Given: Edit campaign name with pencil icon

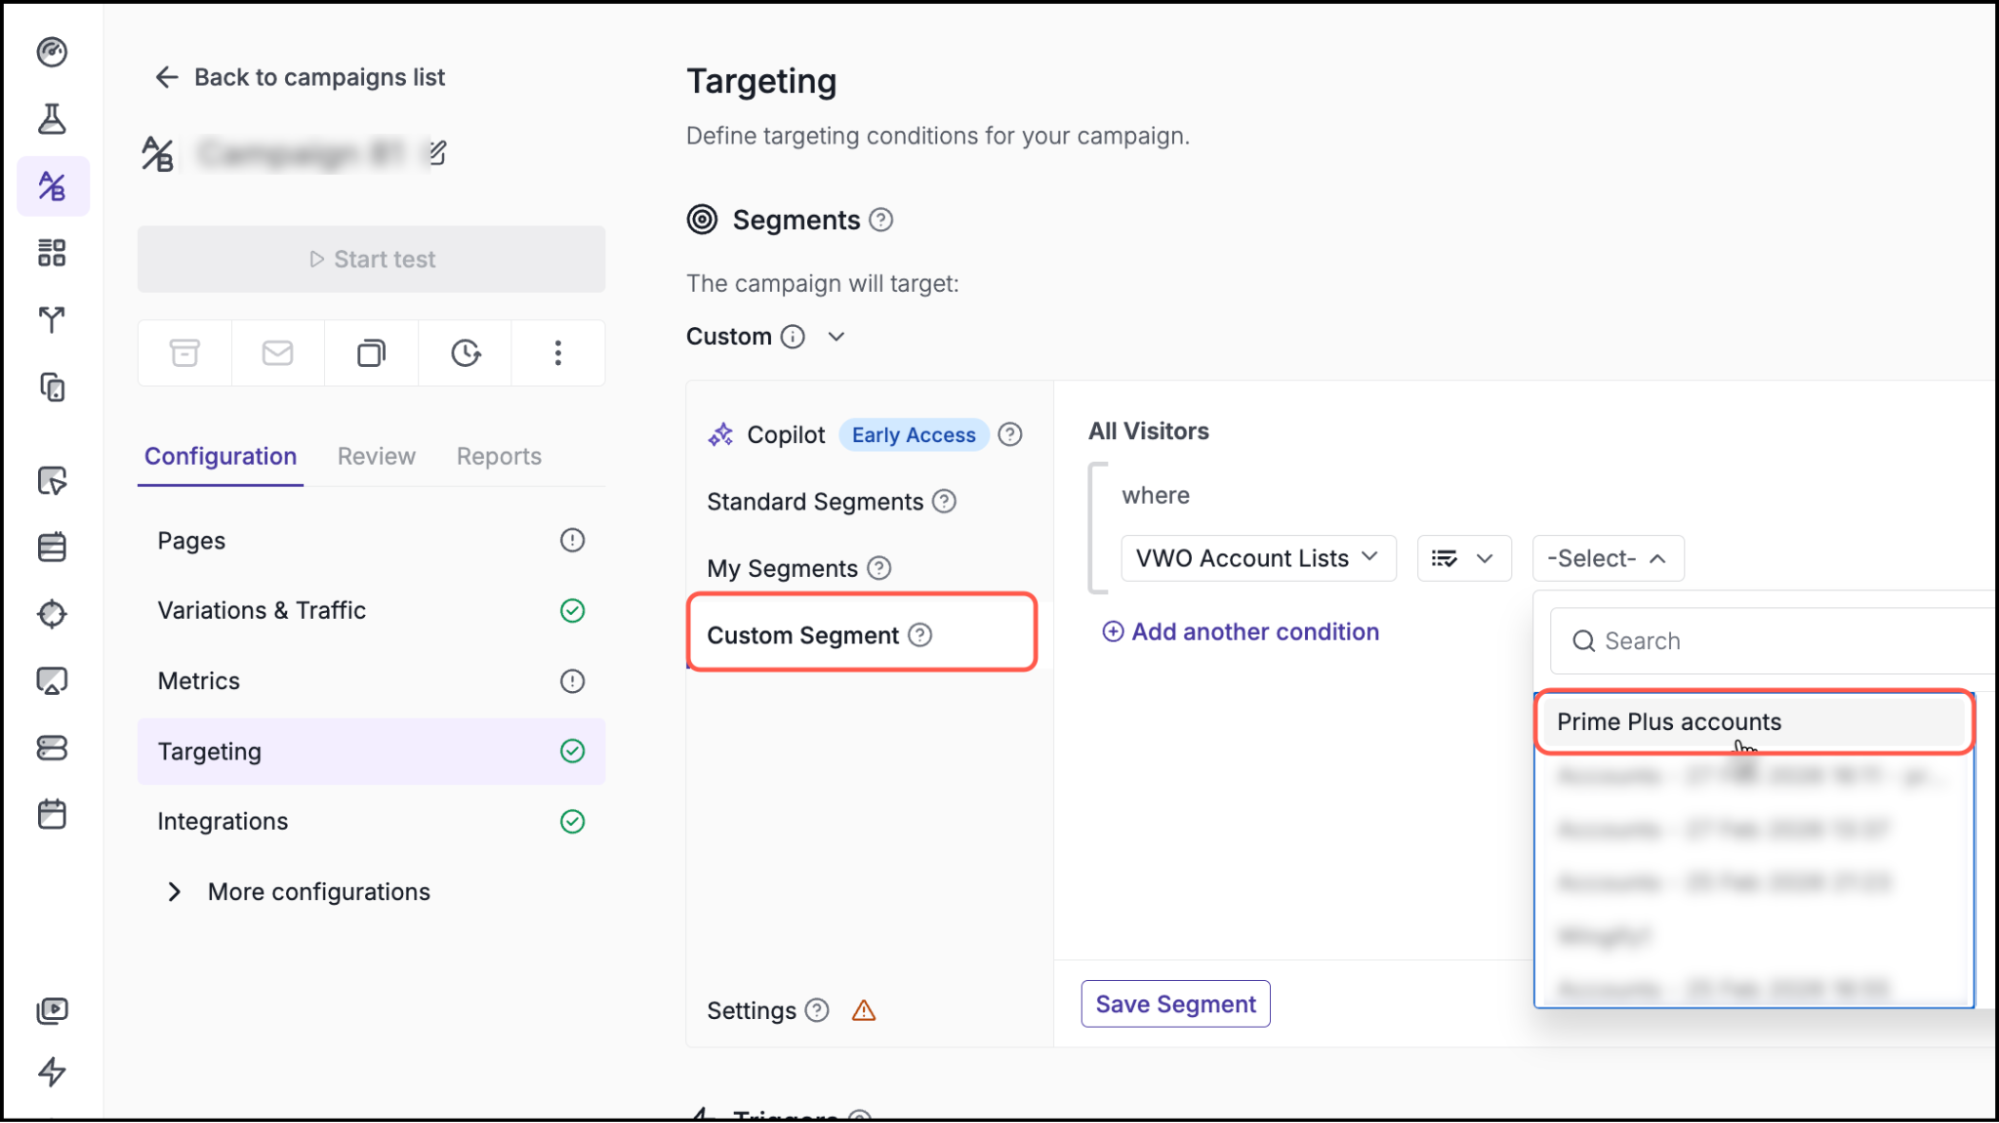Looking at the screenshot, I should [x=438, y=153].
